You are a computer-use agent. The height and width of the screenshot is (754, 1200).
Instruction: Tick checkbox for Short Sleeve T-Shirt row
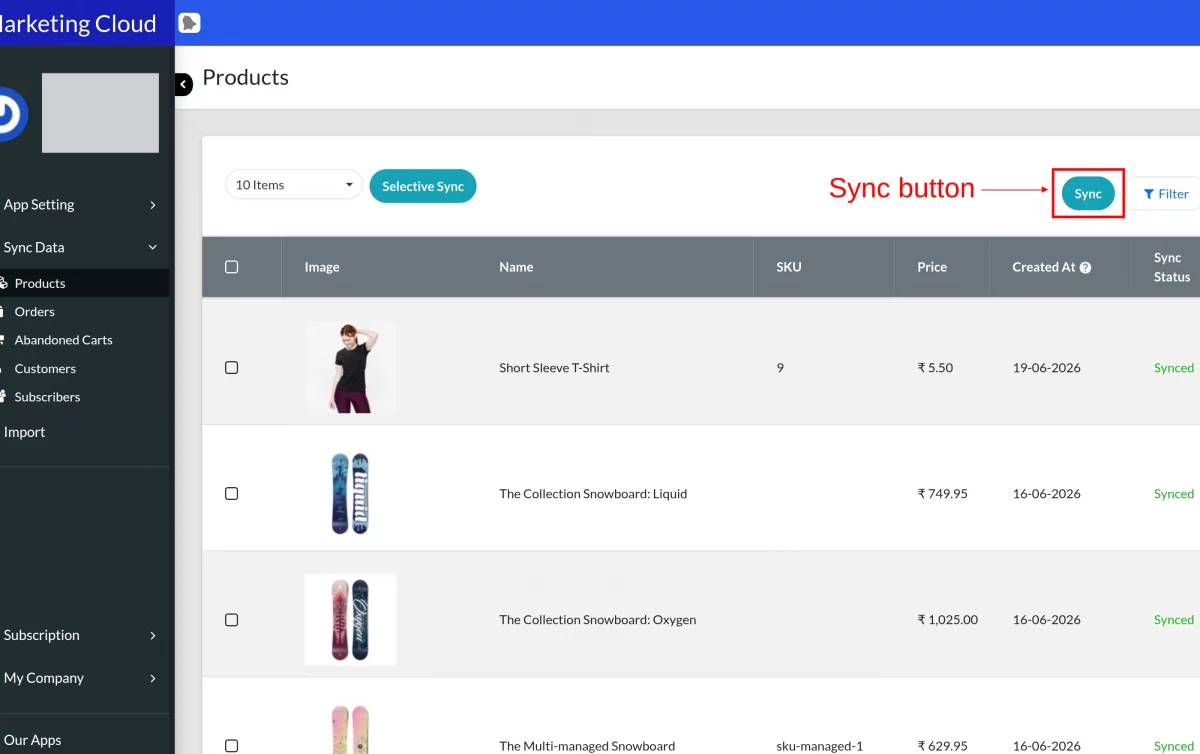[232, 368]
